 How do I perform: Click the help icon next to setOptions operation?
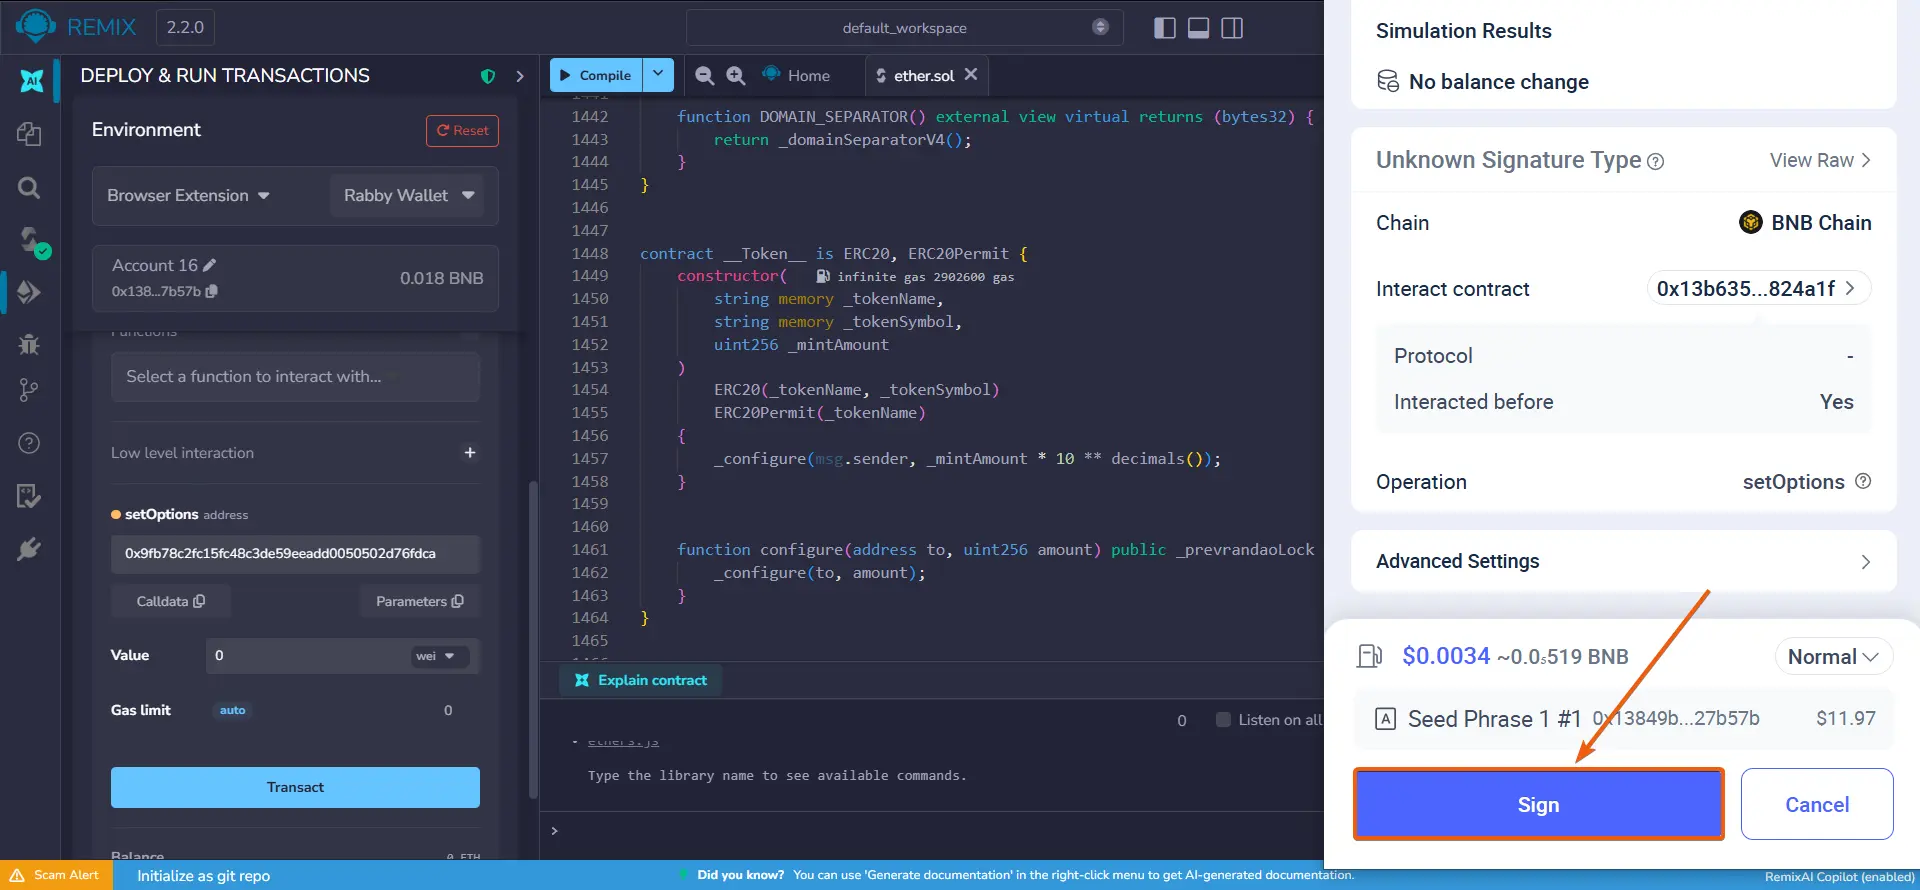(1863, 481)
